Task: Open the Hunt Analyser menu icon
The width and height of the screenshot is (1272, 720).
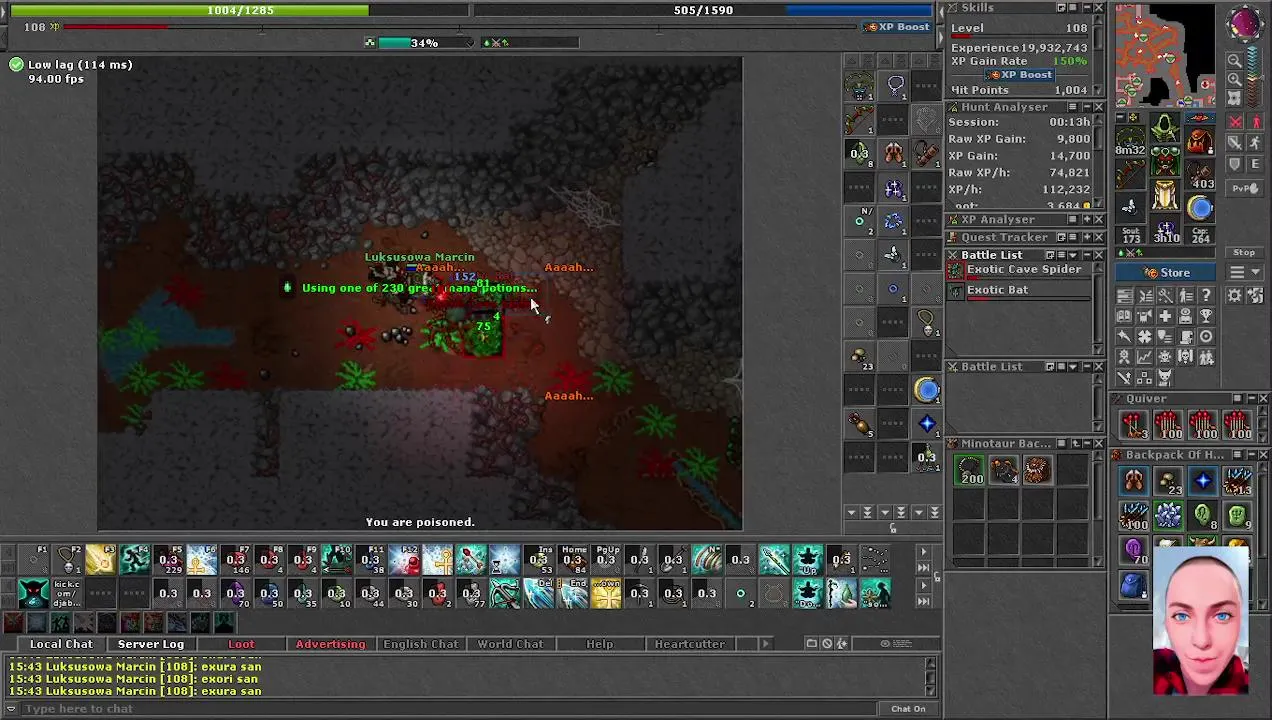Action: click(1072, 107)
